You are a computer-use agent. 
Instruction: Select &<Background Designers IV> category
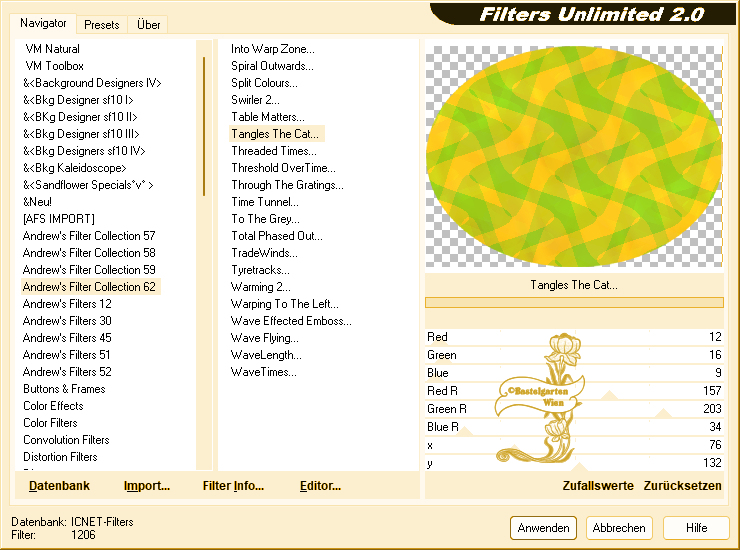click(92, 83)
